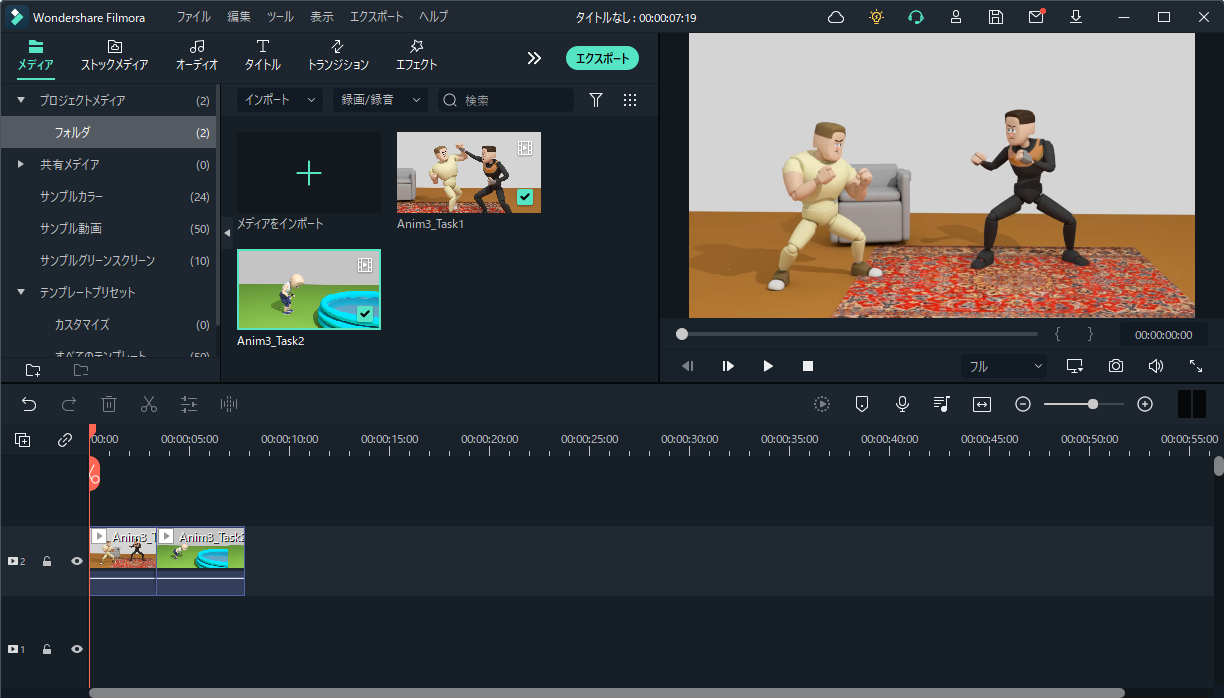Play the preview video
1224x698 pixels.
(x=768, y=366)
